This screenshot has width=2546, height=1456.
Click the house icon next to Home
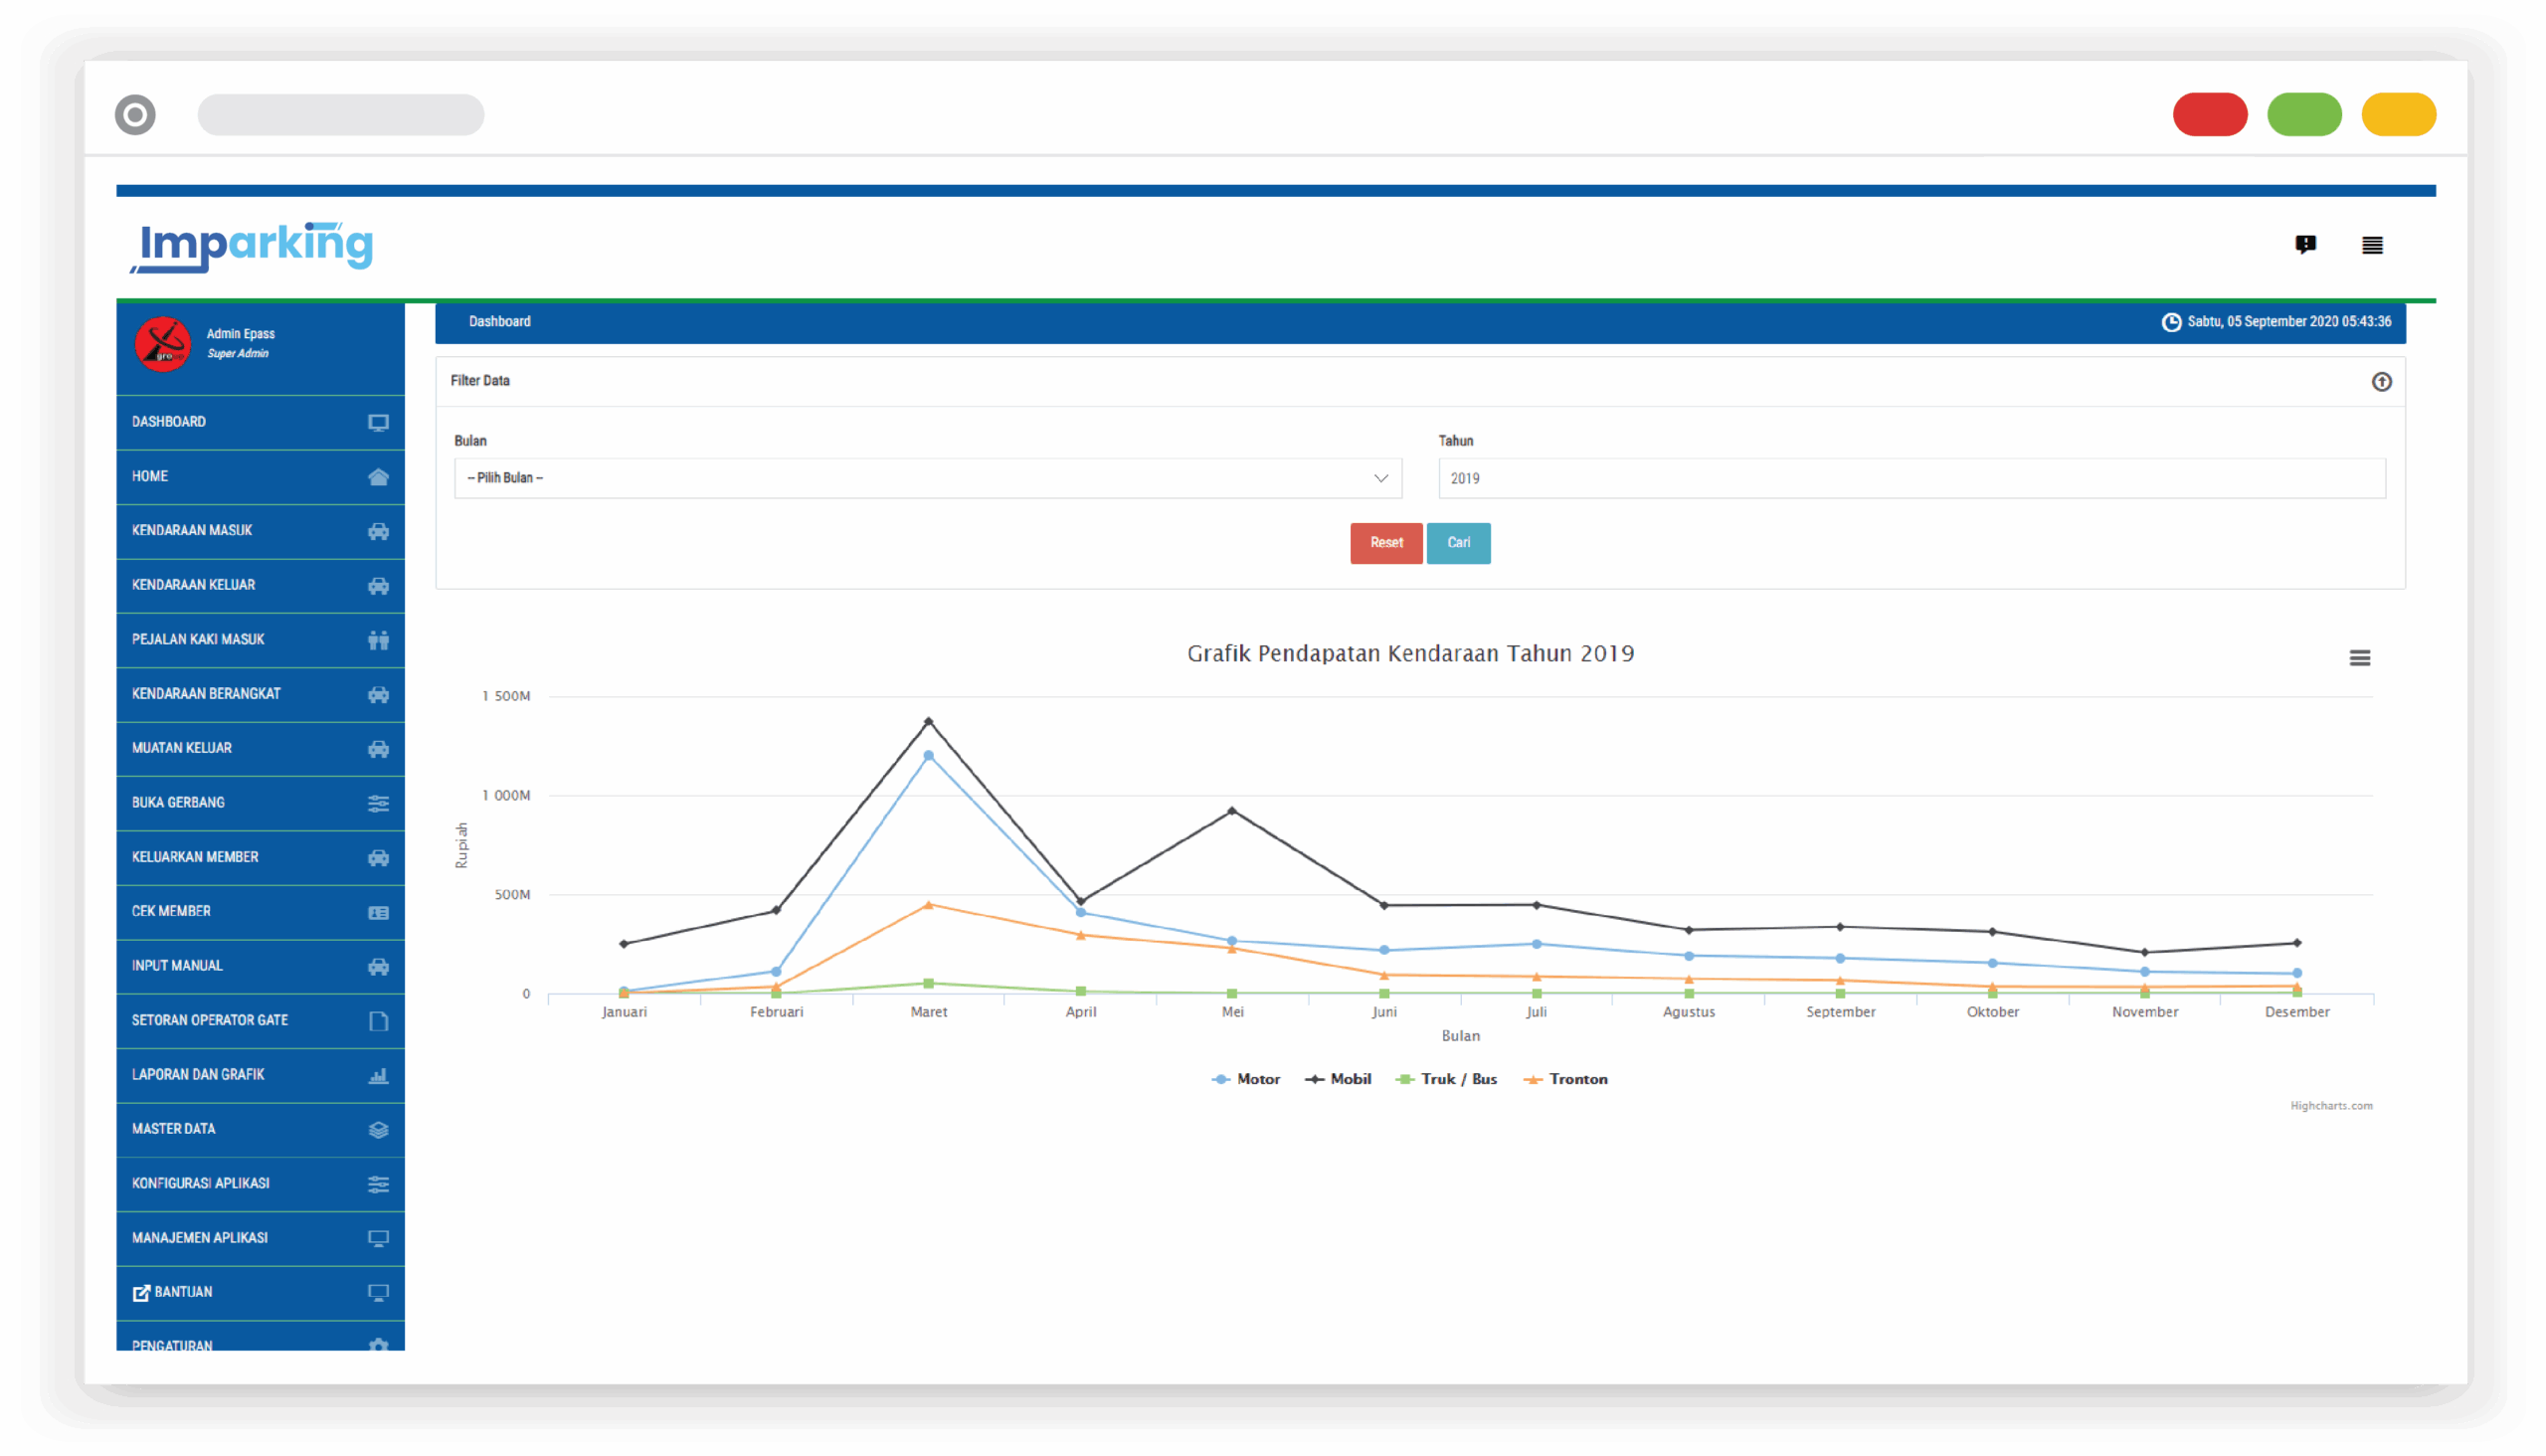click(x=378, y=477)
